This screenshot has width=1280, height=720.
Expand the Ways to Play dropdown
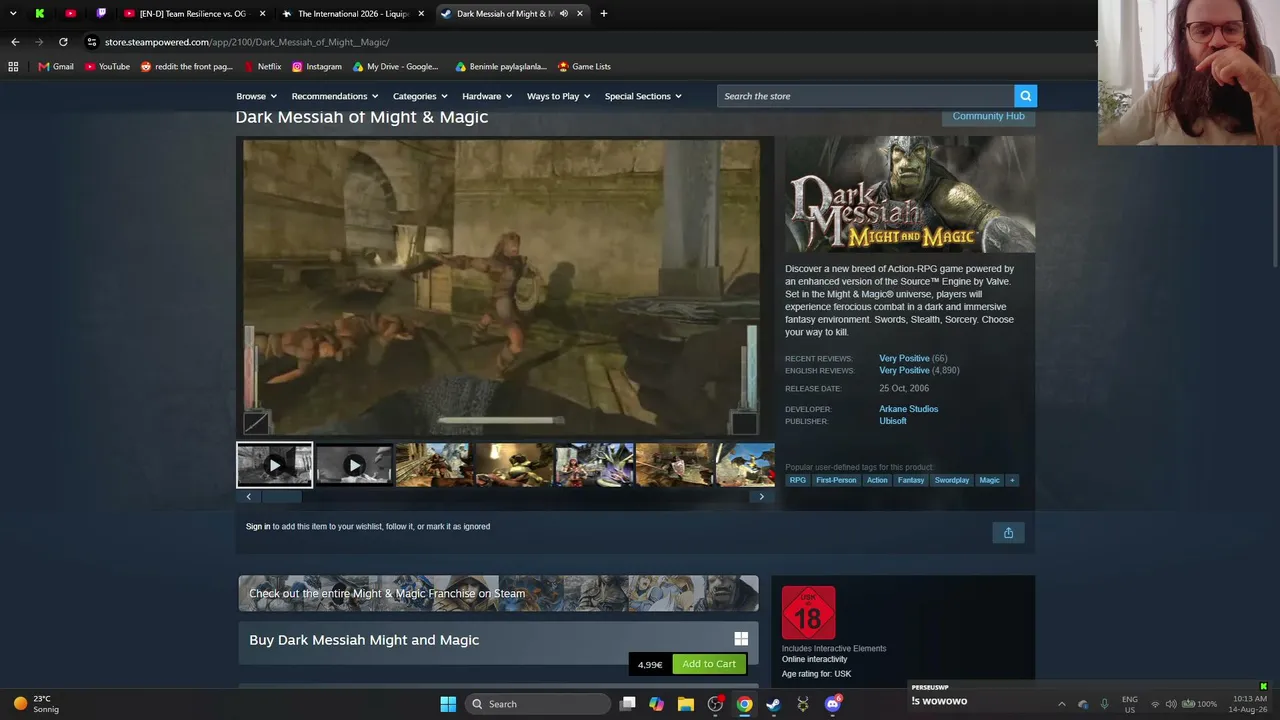pyautogui.click(x=559, y=96)
